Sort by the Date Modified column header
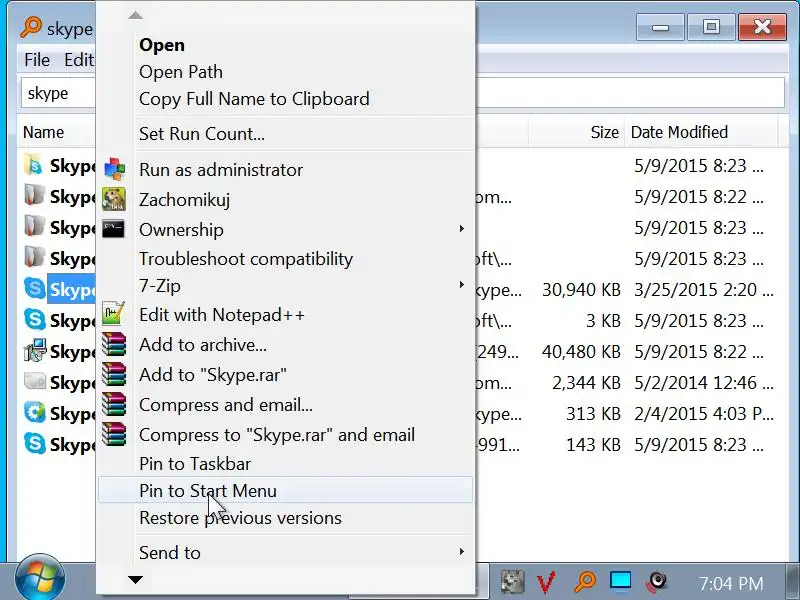 (x=679, y=132)
